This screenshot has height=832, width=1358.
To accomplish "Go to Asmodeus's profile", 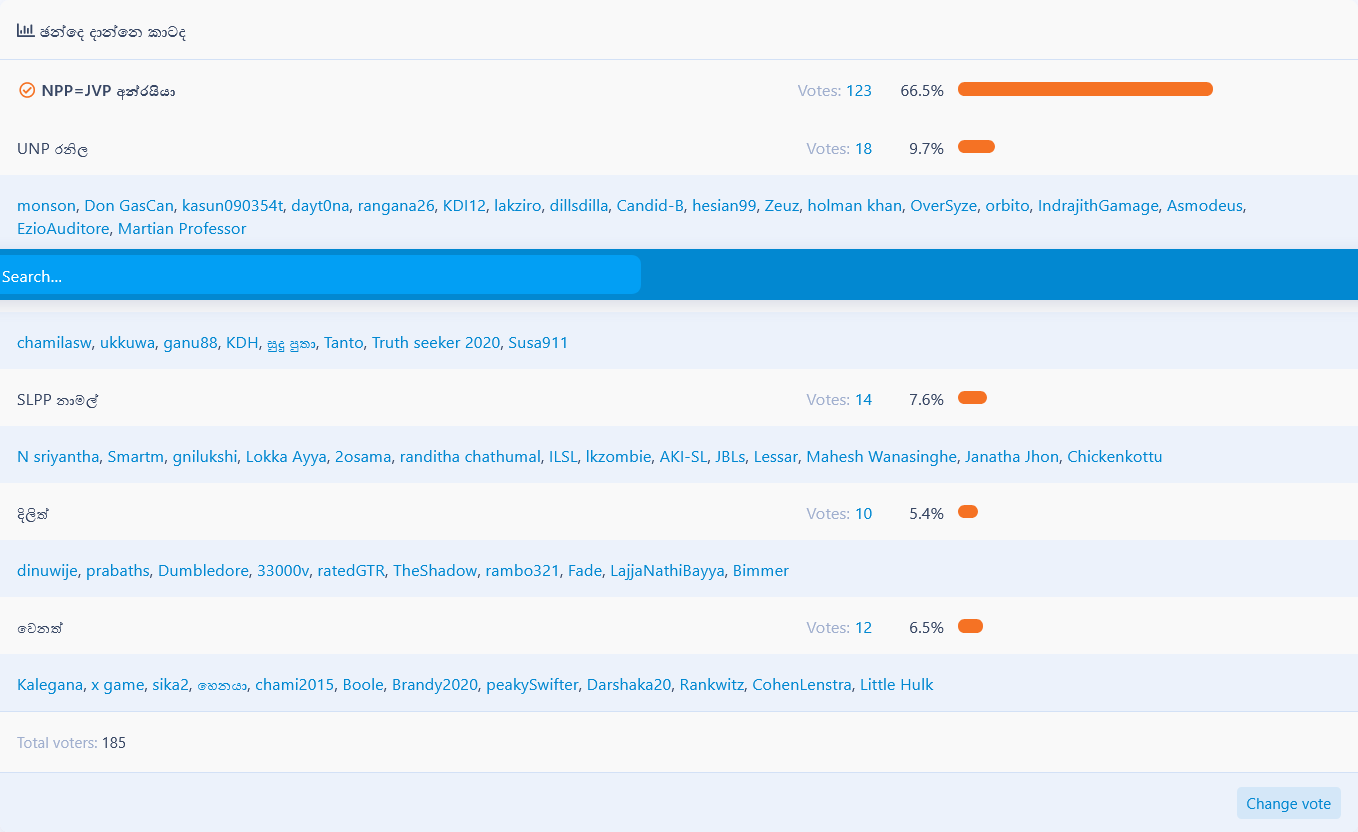I will coord(1205,206).
